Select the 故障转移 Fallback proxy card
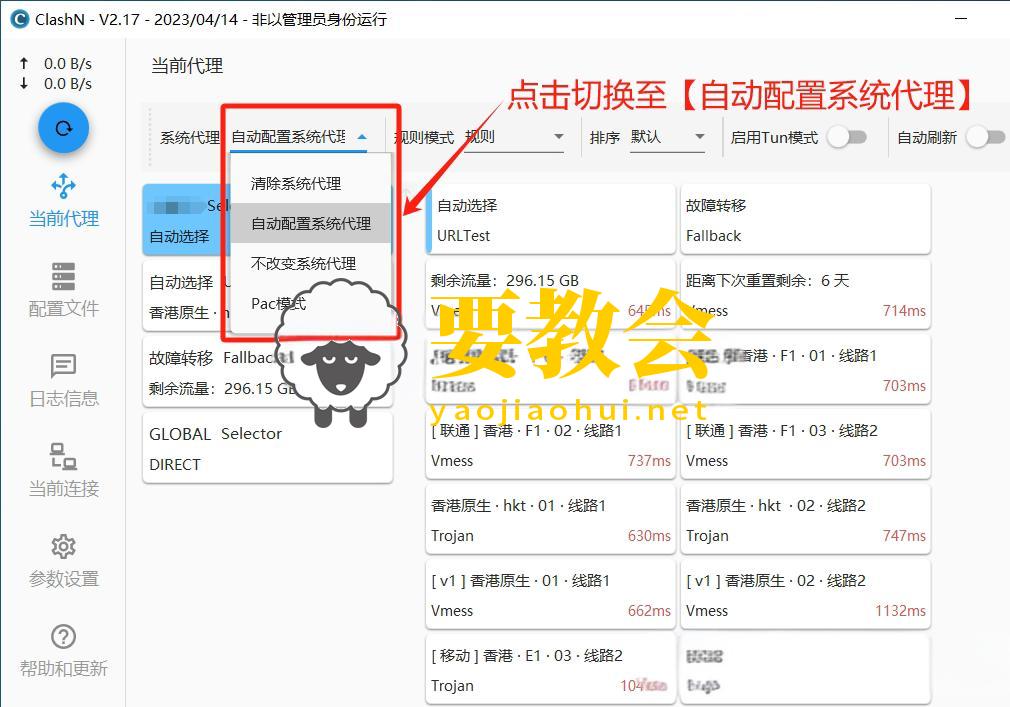Image resolution: width=1010 pixels, height=707 pixels. coord(805,220)
